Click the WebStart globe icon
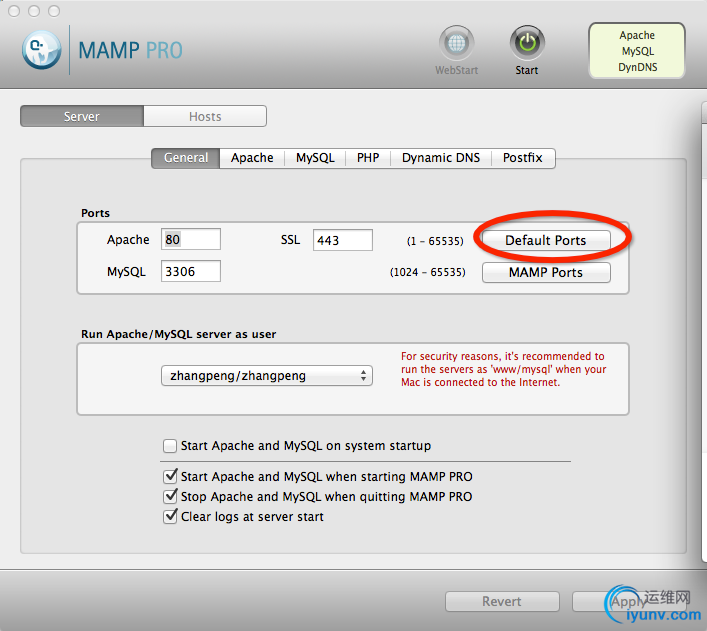Viewport: 707px width, 631px height. (456, 43)
